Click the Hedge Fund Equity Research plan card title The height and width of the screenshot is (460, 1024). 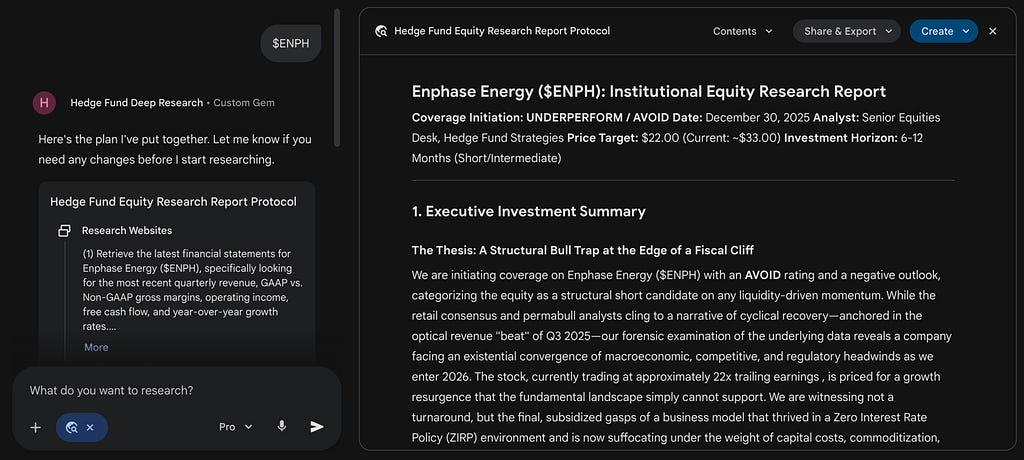click(x=173, y=202)
